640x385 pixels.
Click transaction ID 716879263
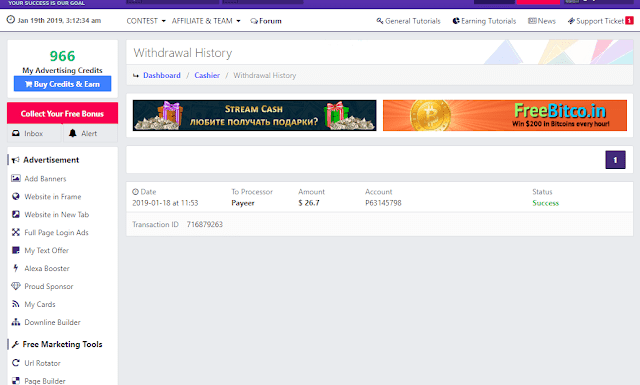click(204, 224)
